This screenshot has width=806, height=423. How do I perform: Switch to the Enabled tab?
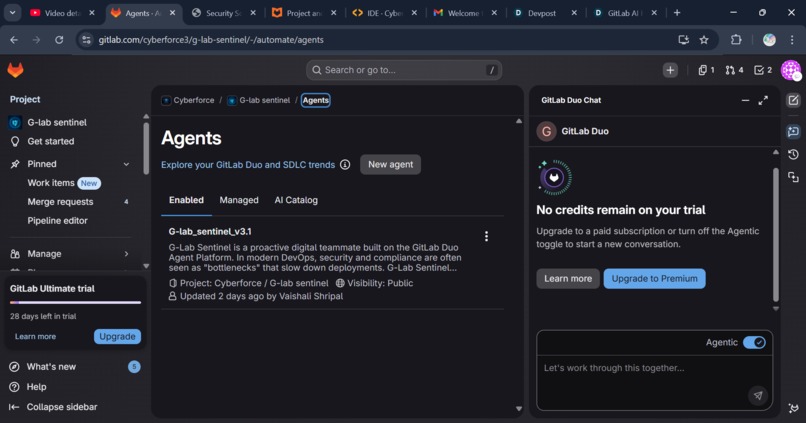point(186,200)
